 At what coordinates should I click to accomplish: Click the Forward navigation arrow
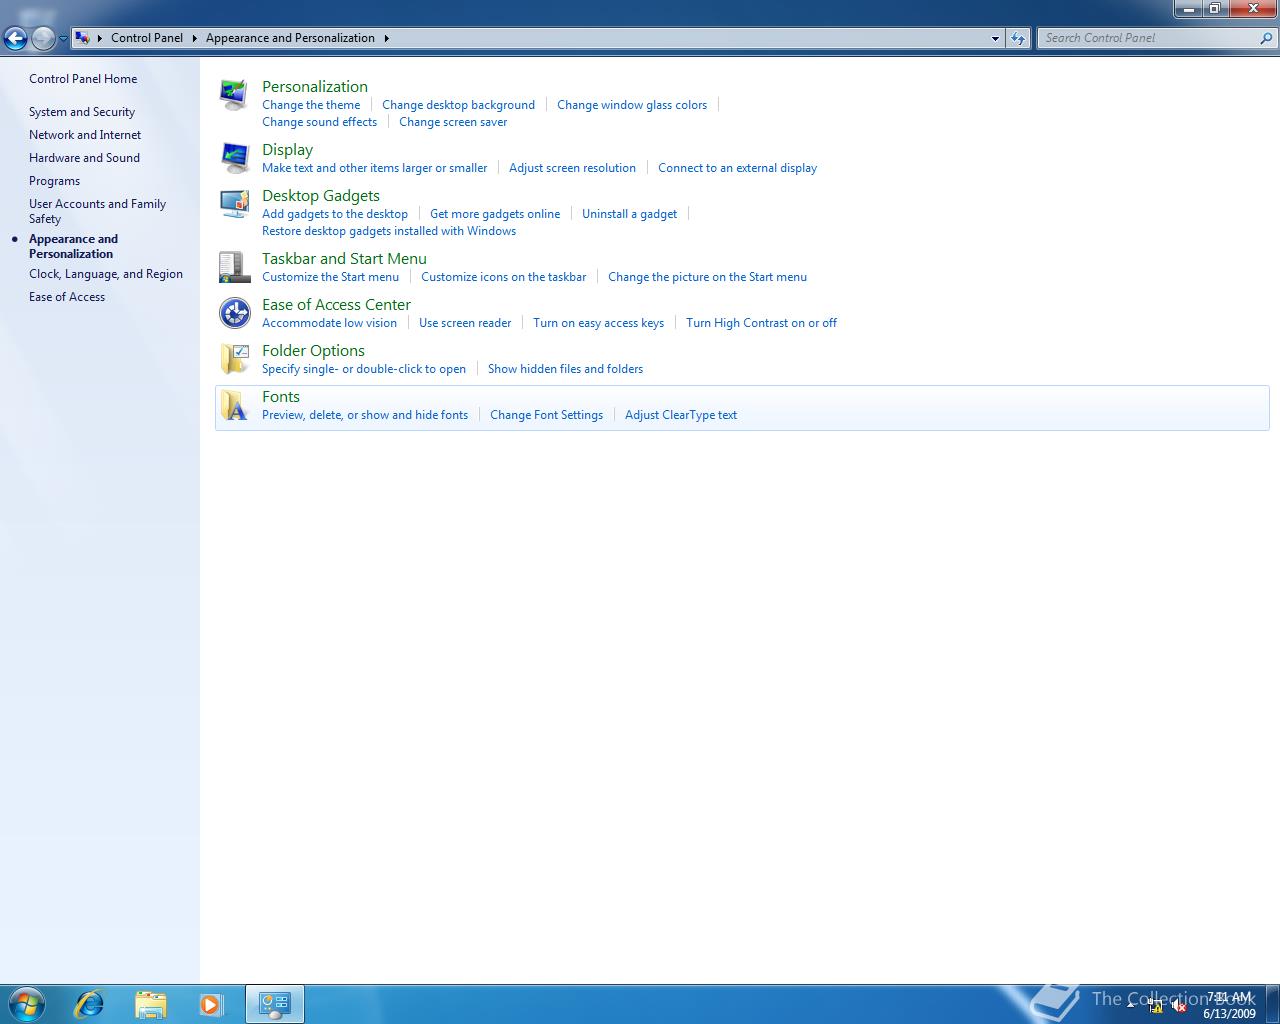tap(43, 38)
